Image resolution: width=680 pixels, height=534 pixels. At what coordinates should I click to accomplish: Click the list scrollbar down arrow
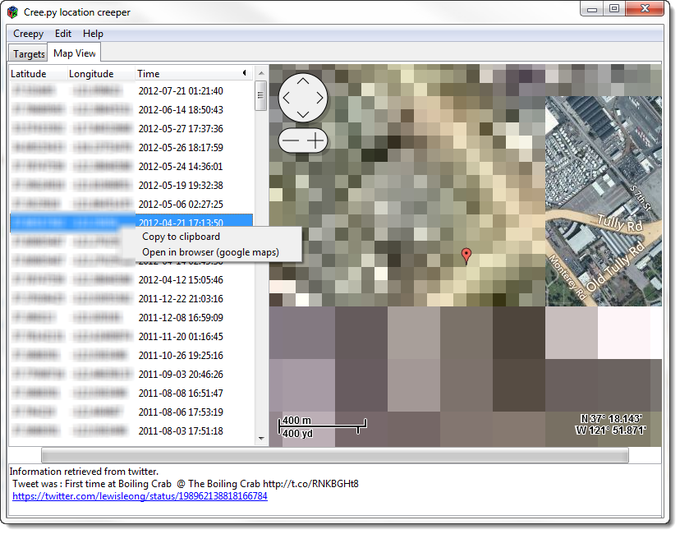(261, 439)
